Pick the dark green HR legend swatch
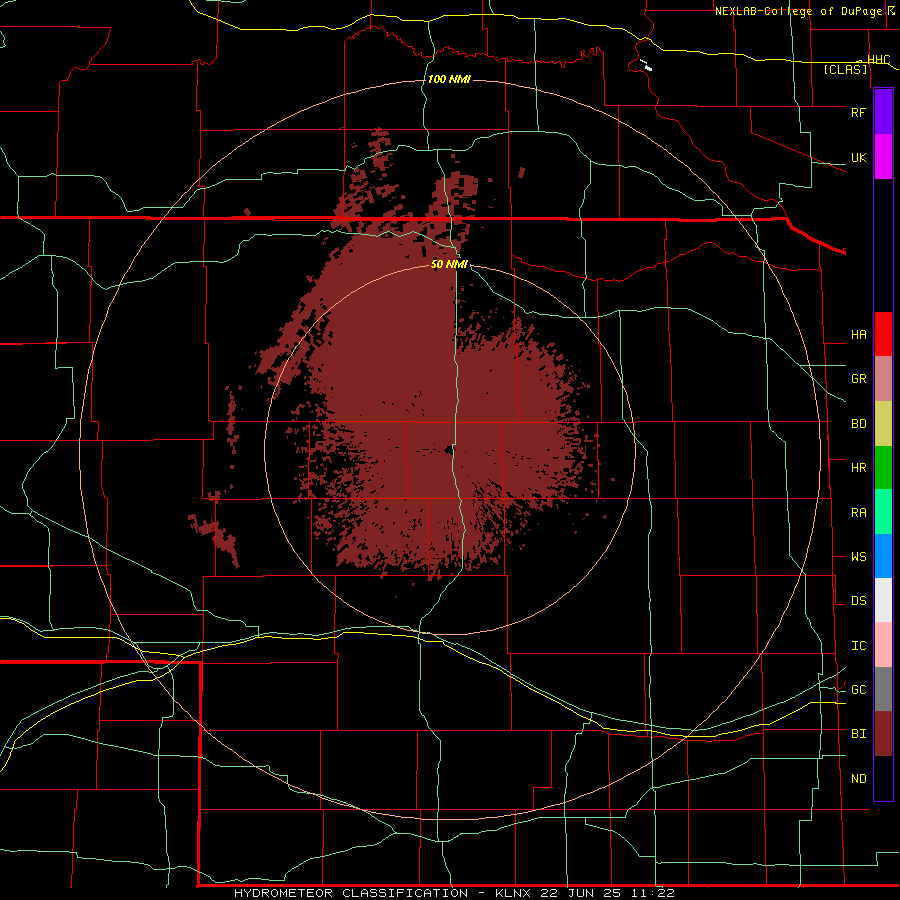 [883, 468]
